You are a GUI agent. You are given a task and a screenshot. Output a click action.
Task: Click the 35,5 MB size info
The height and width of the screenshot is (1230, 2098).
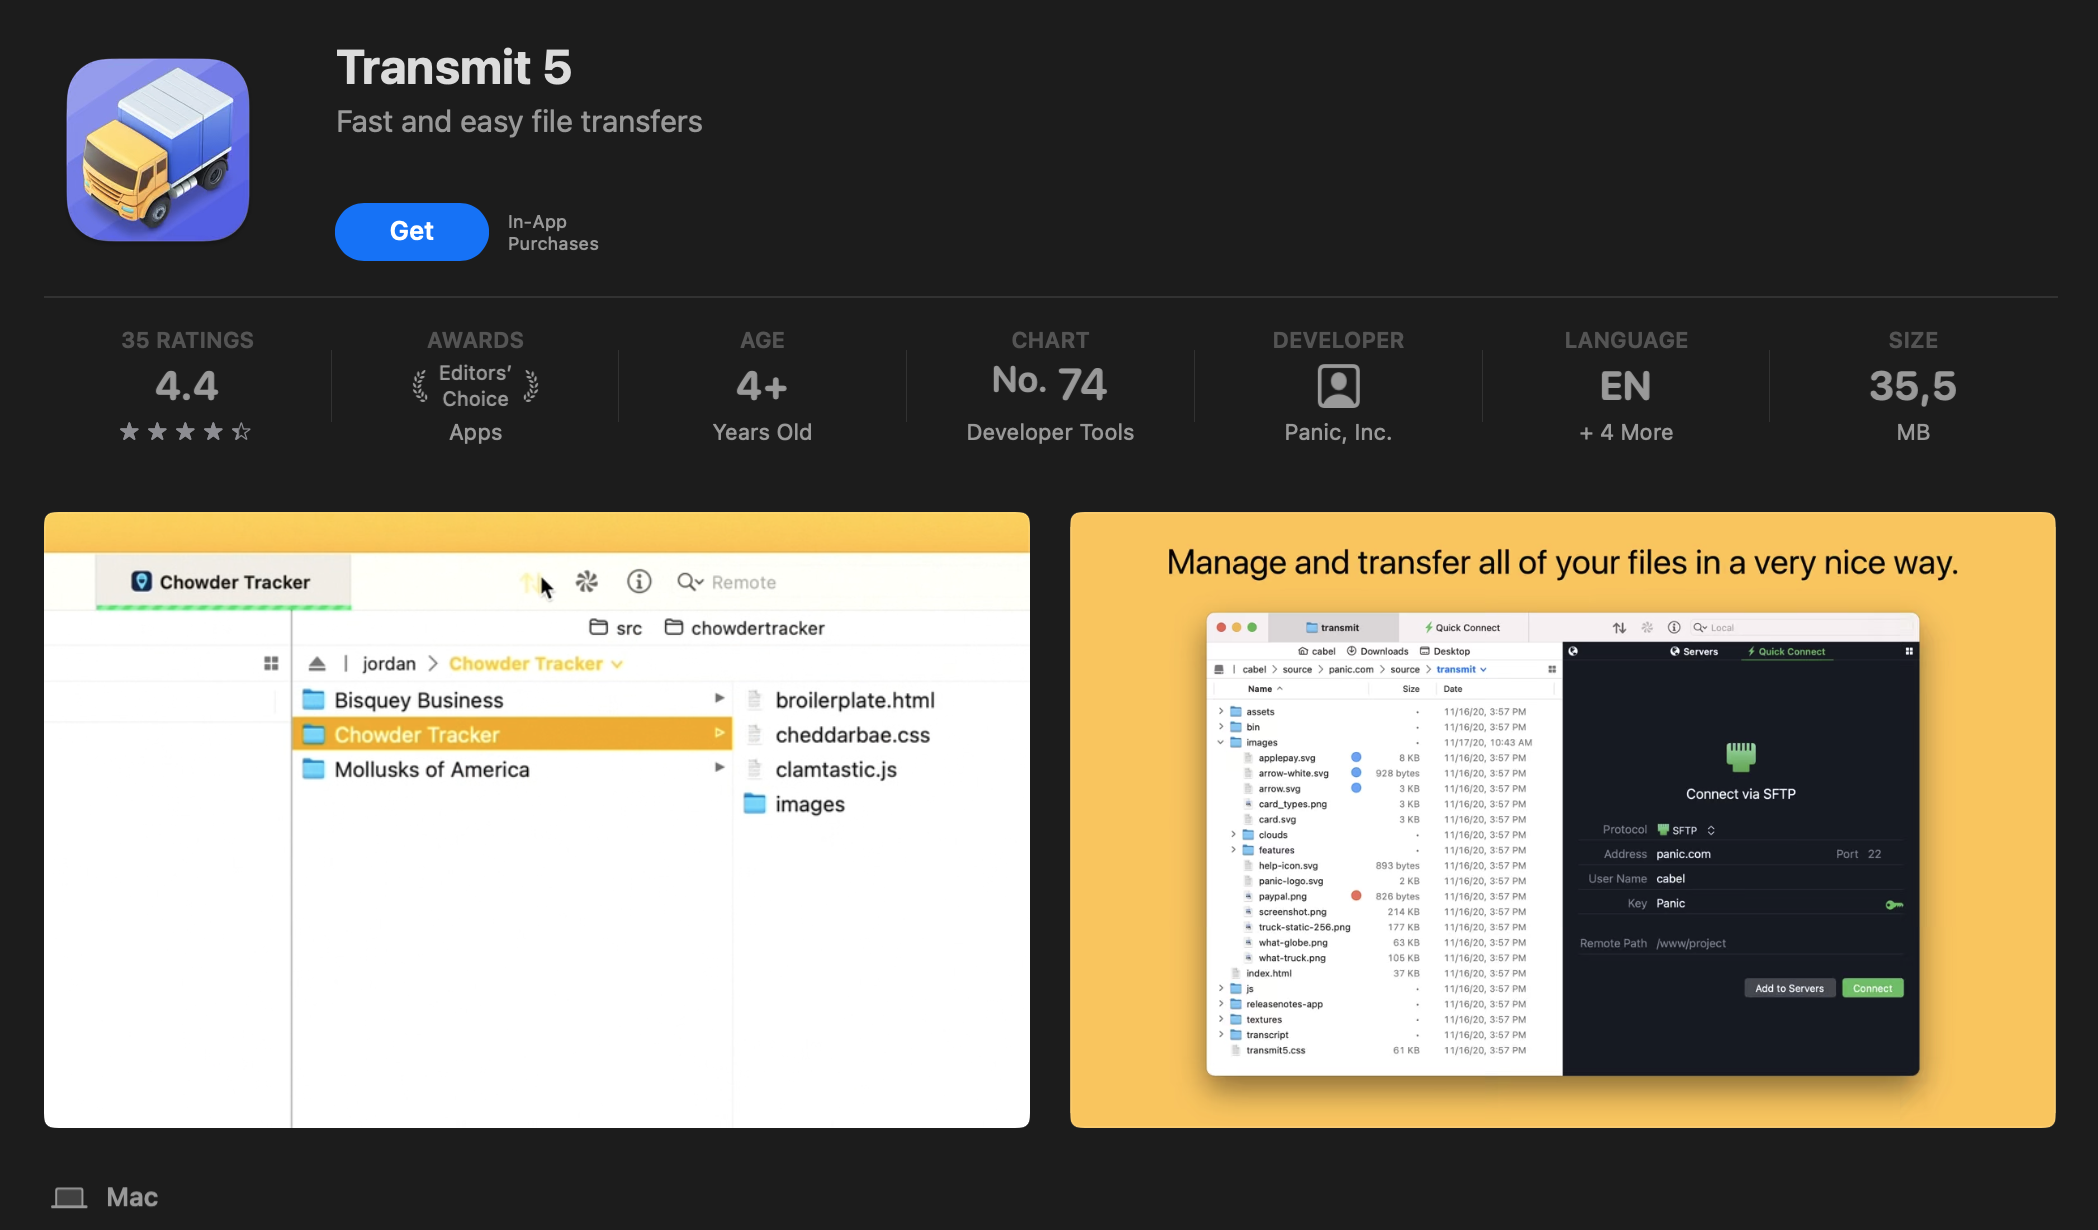[x=1913, y=386]
